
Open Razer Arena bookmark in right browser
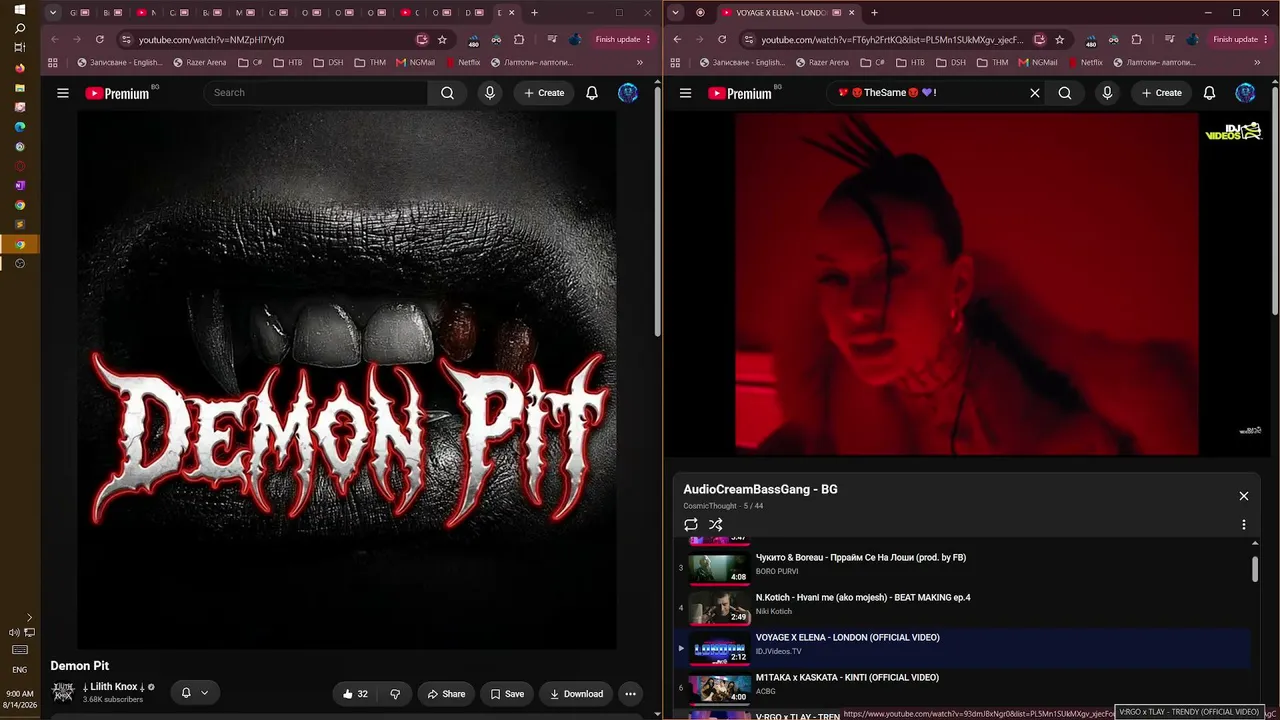[x=822, y=62]
